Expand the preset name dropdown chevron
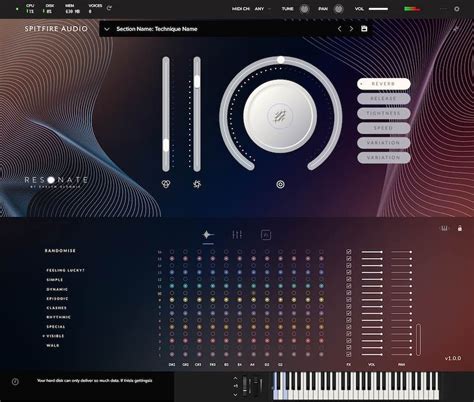Screen dimensions: 474x402 (107, 29)
